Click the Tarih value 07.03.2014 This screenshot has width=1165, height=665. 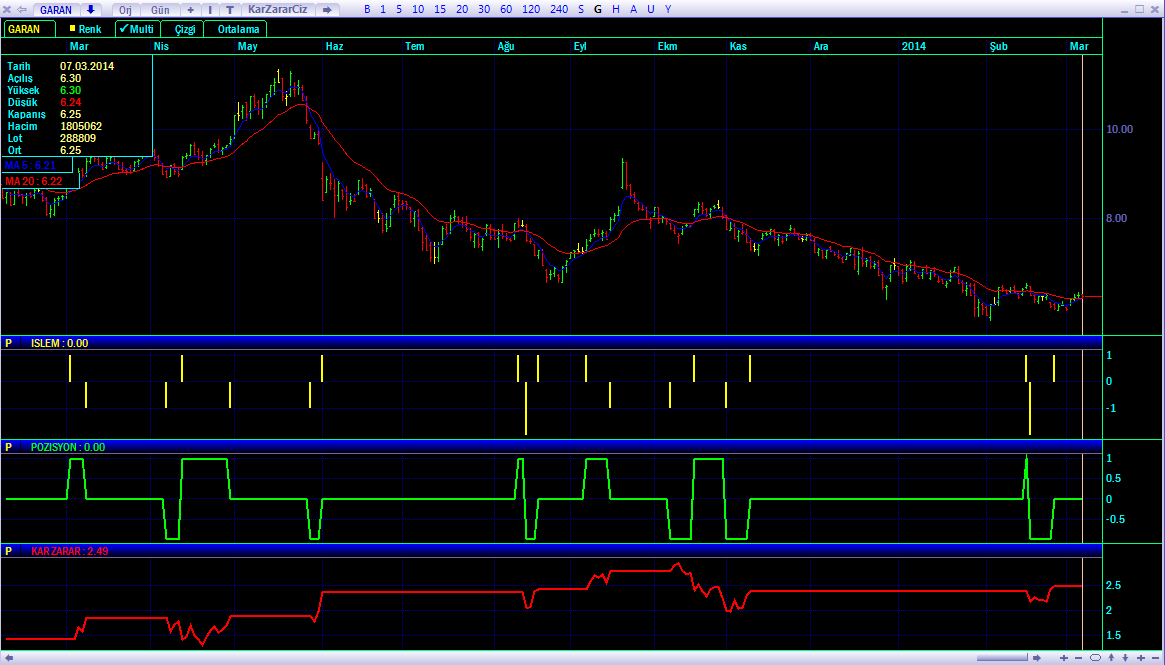pyautogui.click(x=87, y=66)
